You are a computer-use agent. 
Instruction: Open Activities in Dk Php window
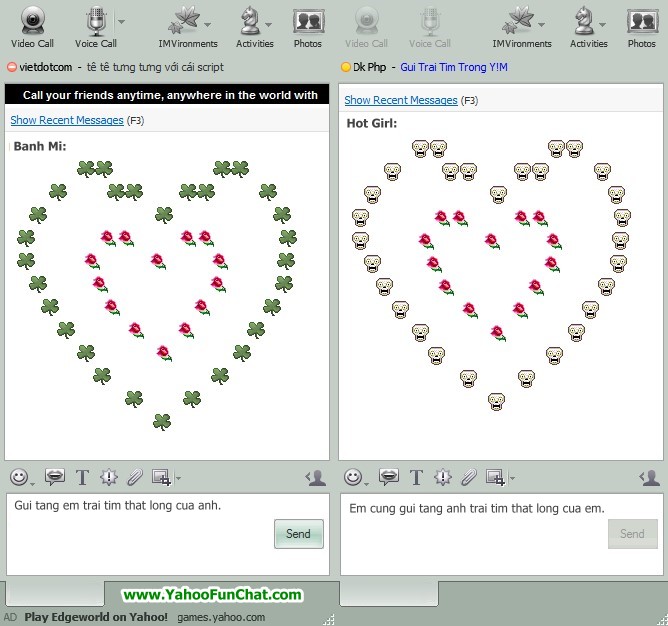tap(589, 26)
